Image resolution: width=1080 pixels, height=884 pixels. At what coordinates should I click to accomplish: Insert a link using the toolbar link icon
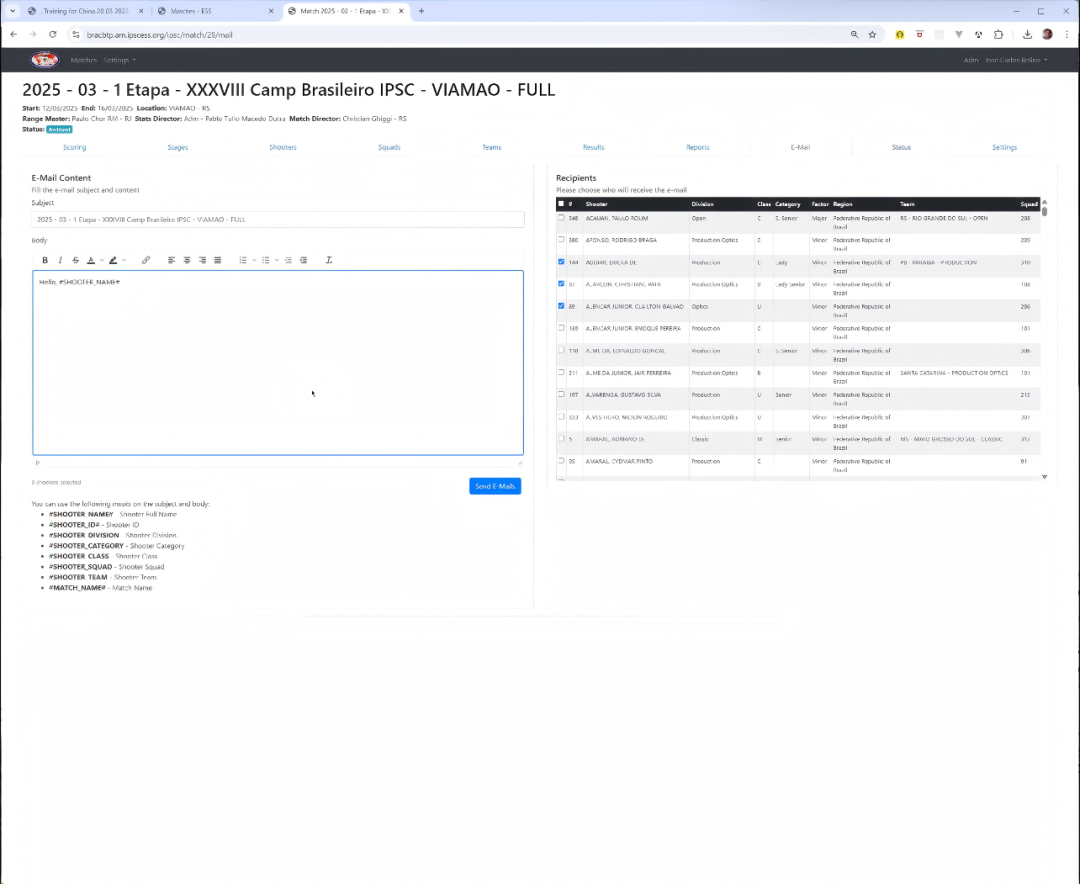click(x=146, y=260)
